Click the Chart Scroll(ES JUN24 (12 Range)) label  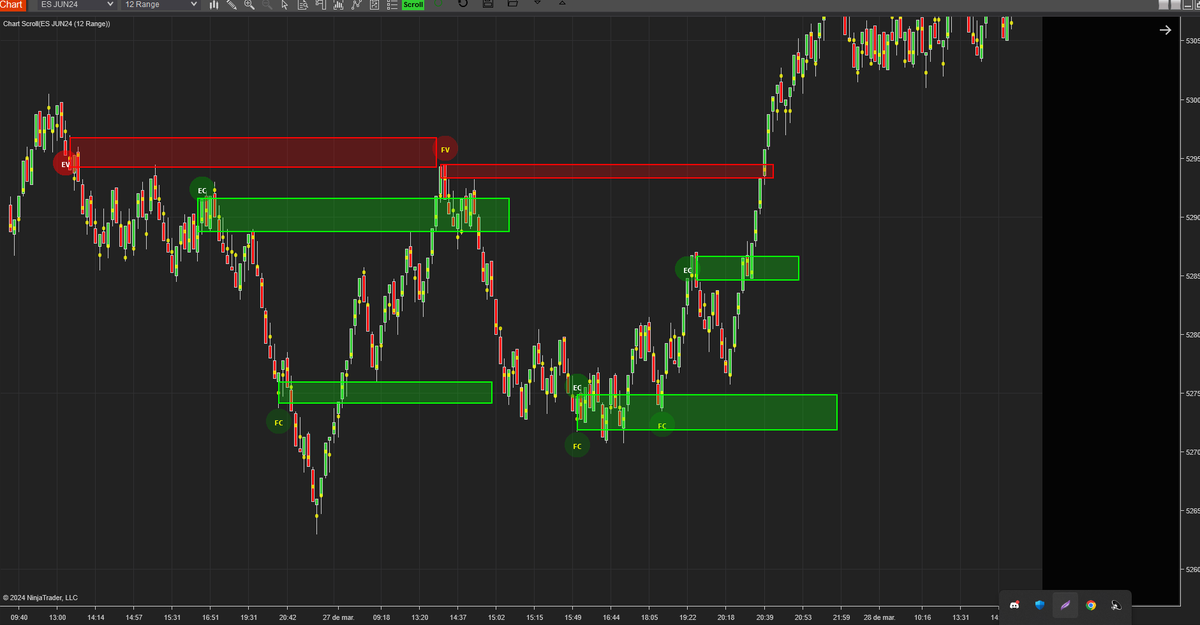click(x=57, y=23)
